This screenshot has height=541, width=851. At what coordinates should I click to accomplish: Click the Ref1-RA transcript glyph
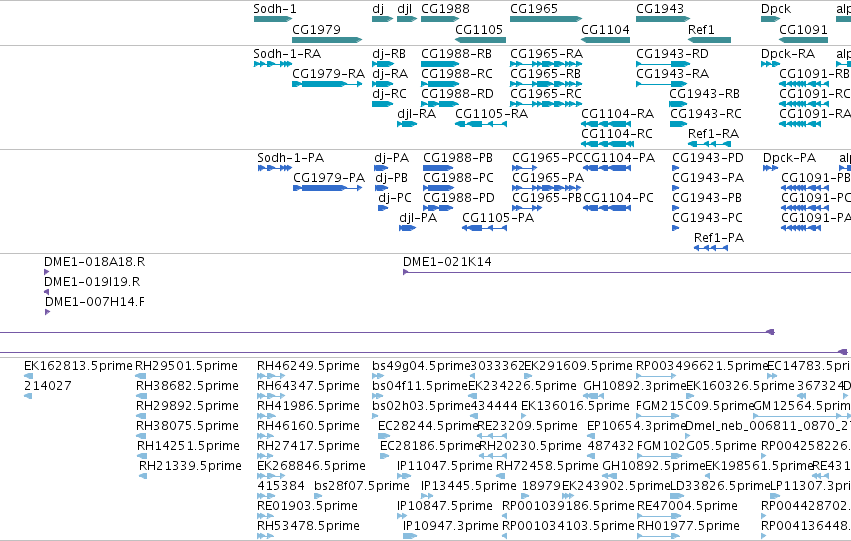click(x=709, y=144)
